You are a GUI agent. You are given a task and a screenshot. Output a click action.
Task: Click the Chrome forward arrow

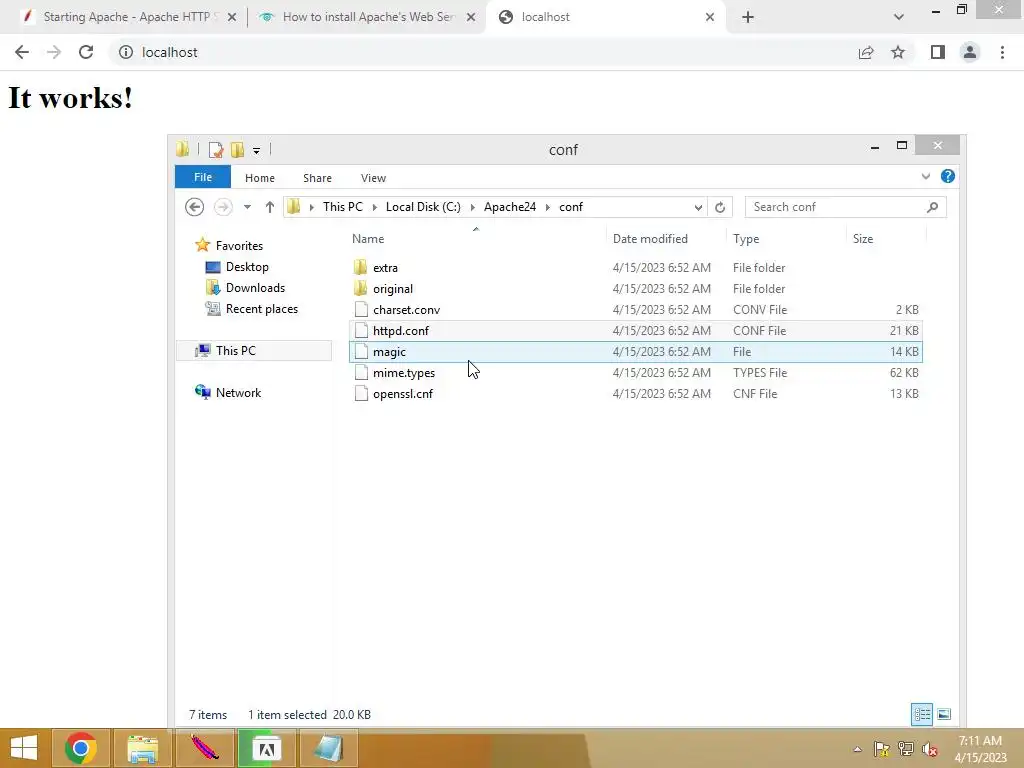point(54,52)
